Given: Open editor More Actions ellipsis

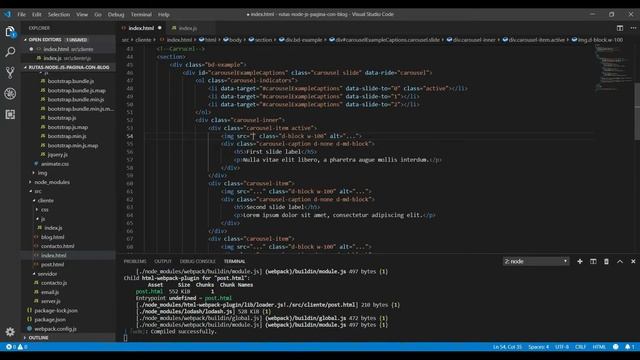Looking at the screenshot, I should click(x=633, y=28).
